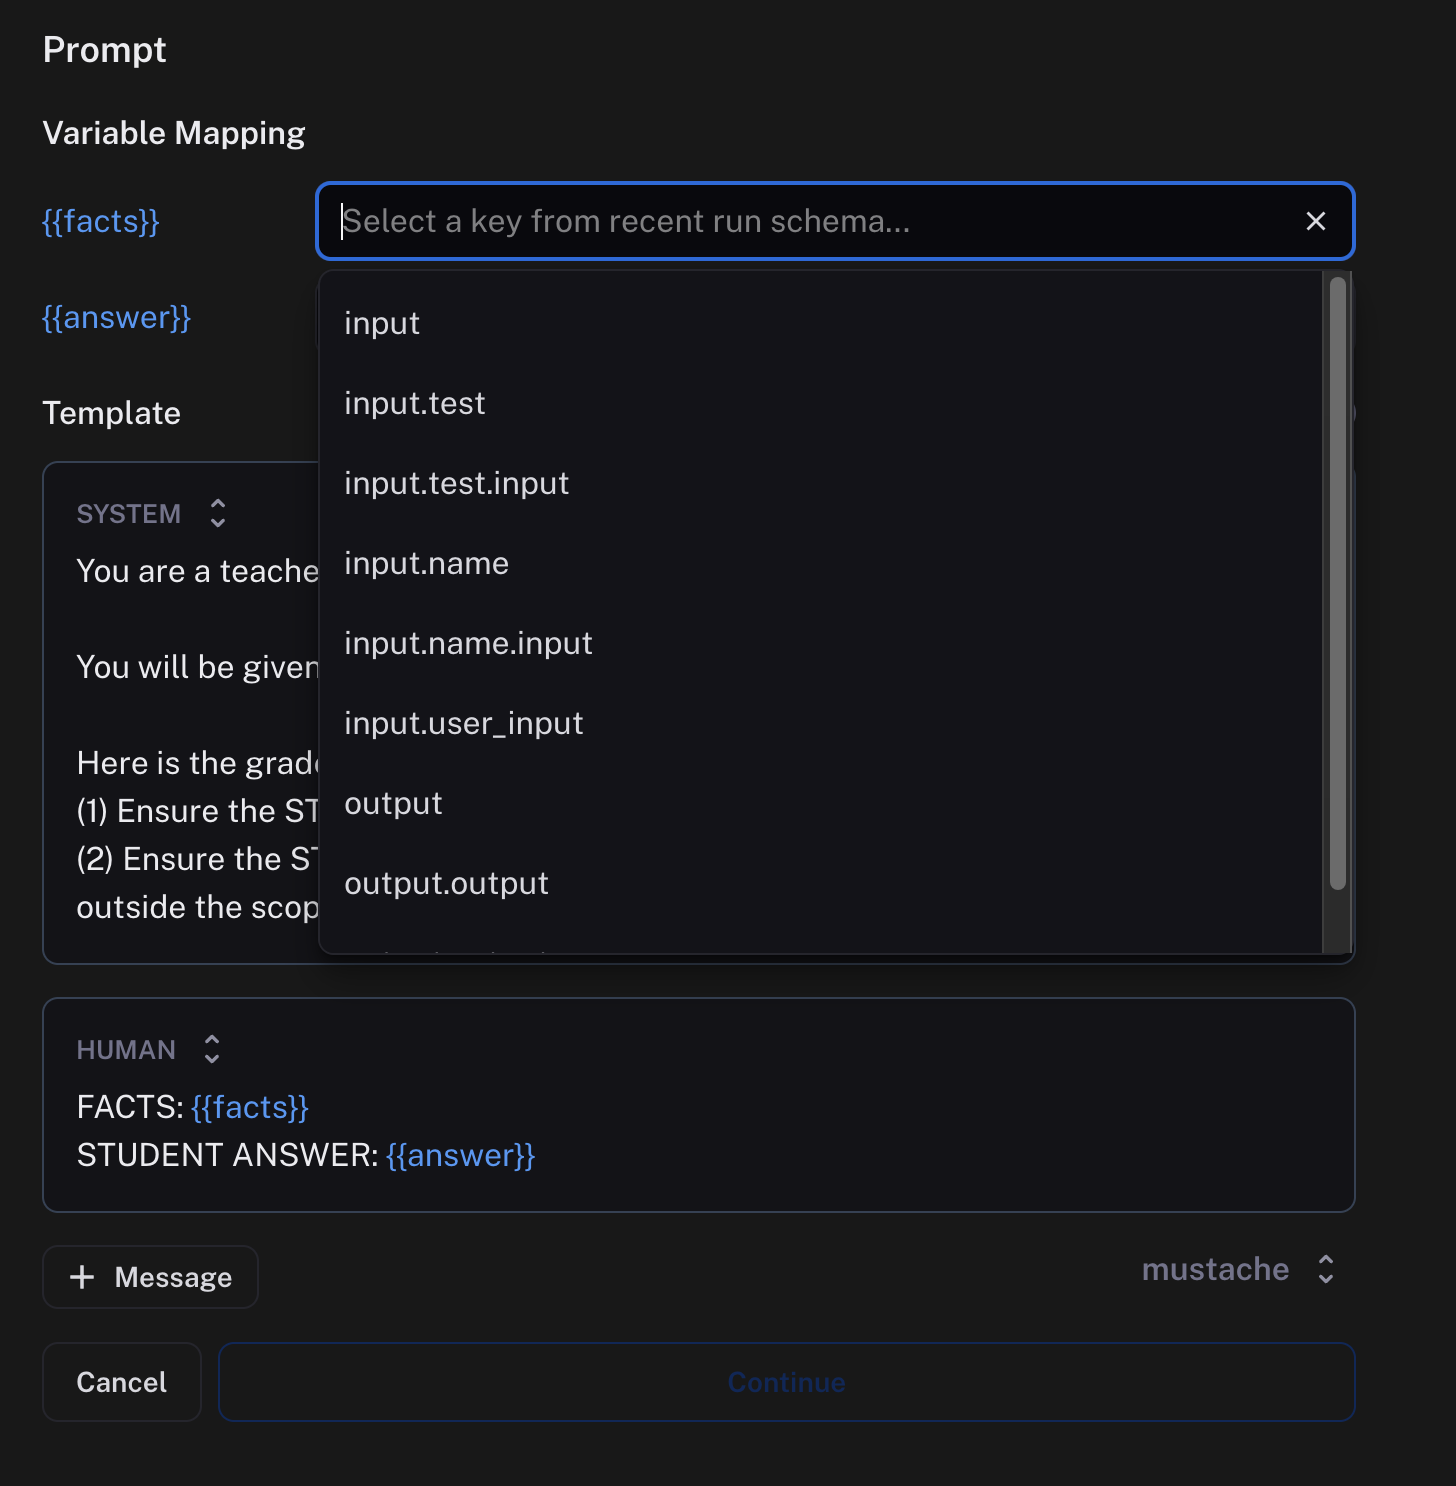Click the Continue button
This screenshot has width=1456, height=1486.
click(786, 1382)
